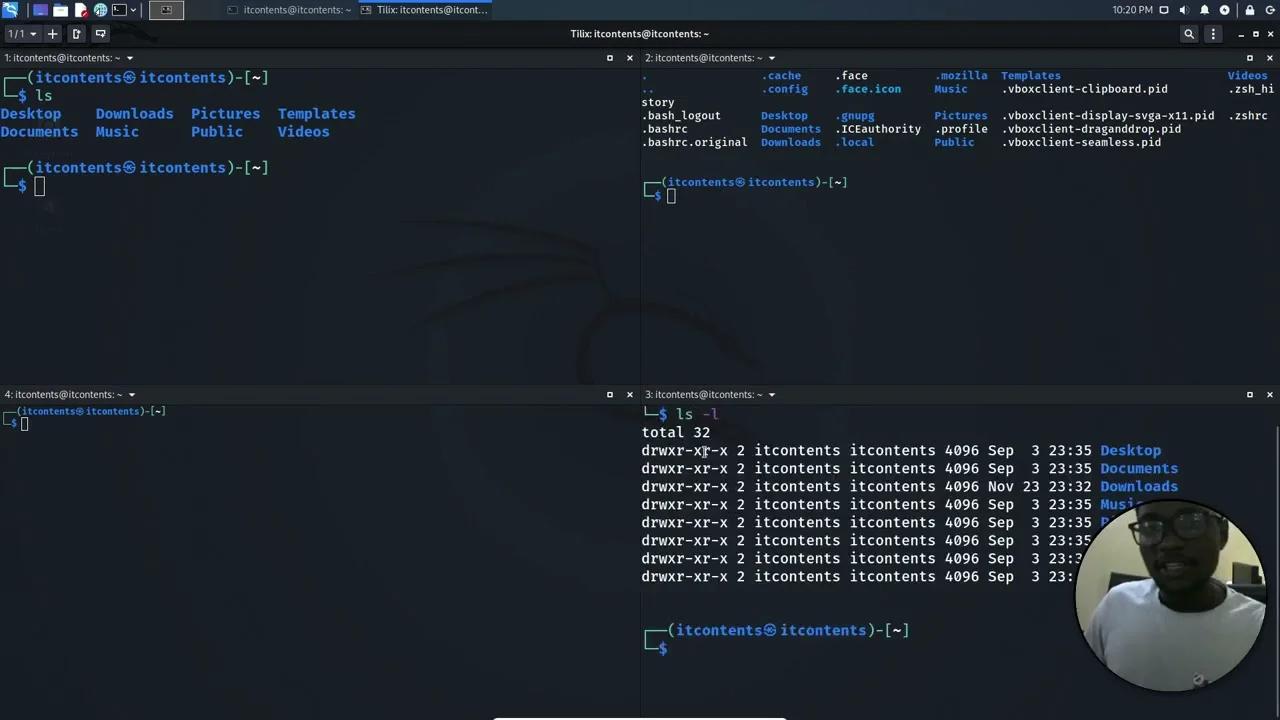
Task: Open the Tilix three-dot main menu
Action: click(x=1213, y=34)
